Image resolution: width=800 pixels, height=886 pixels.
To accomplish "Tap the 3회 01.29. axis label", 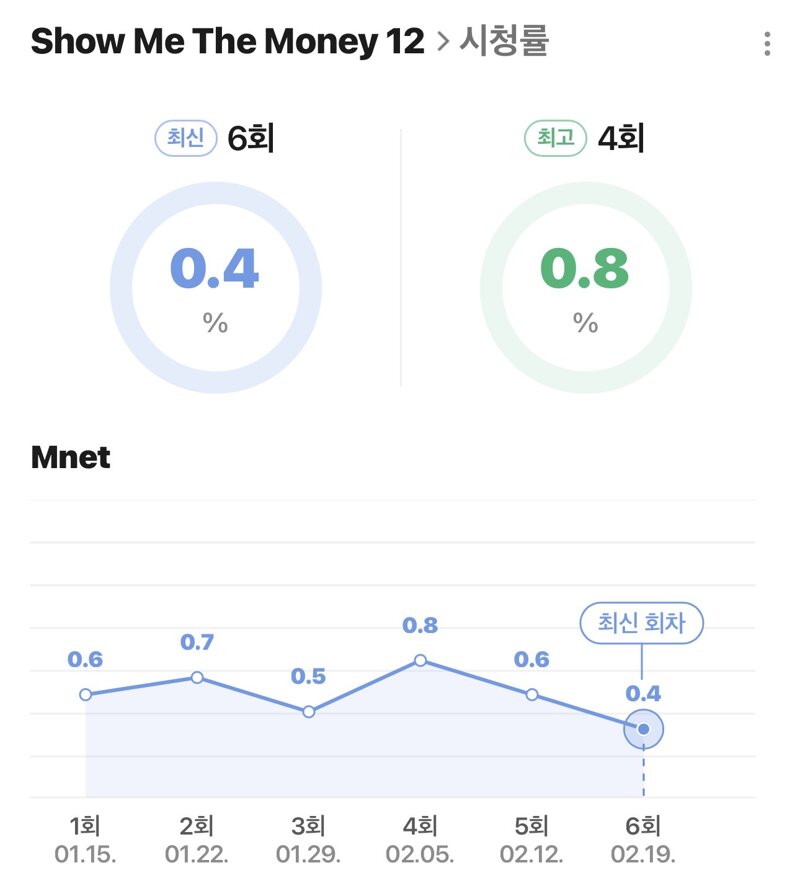I will coord(308,839).
